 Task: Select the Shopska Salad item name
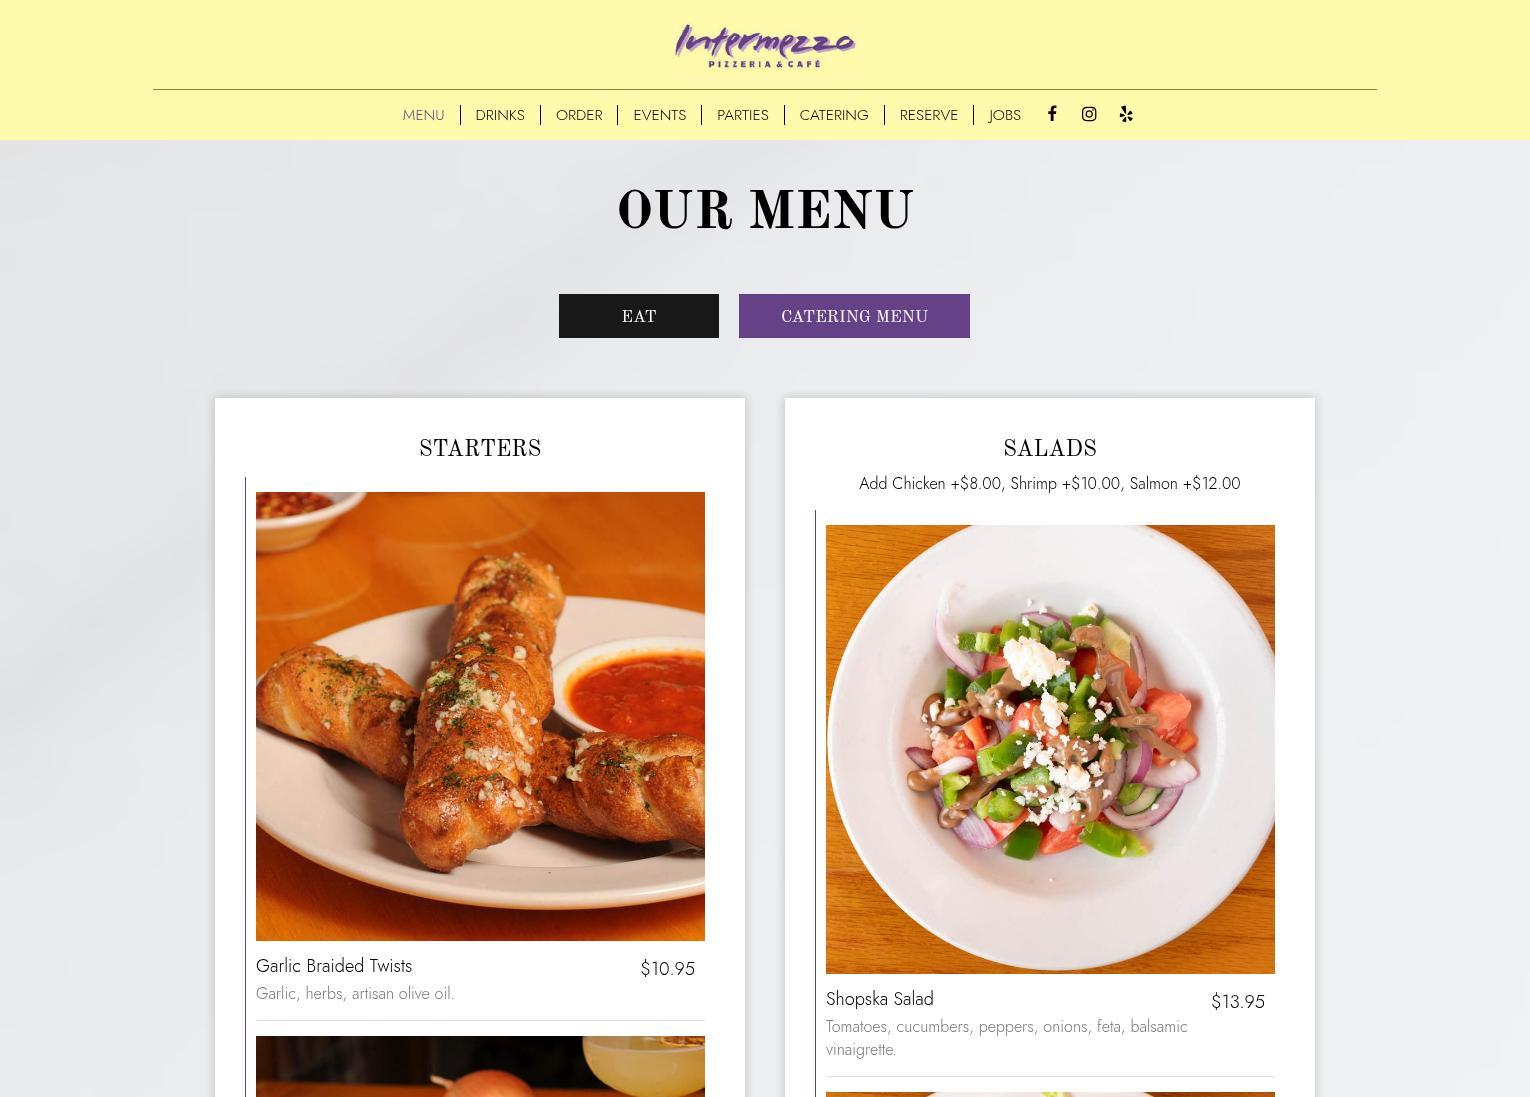coord(880,999)
